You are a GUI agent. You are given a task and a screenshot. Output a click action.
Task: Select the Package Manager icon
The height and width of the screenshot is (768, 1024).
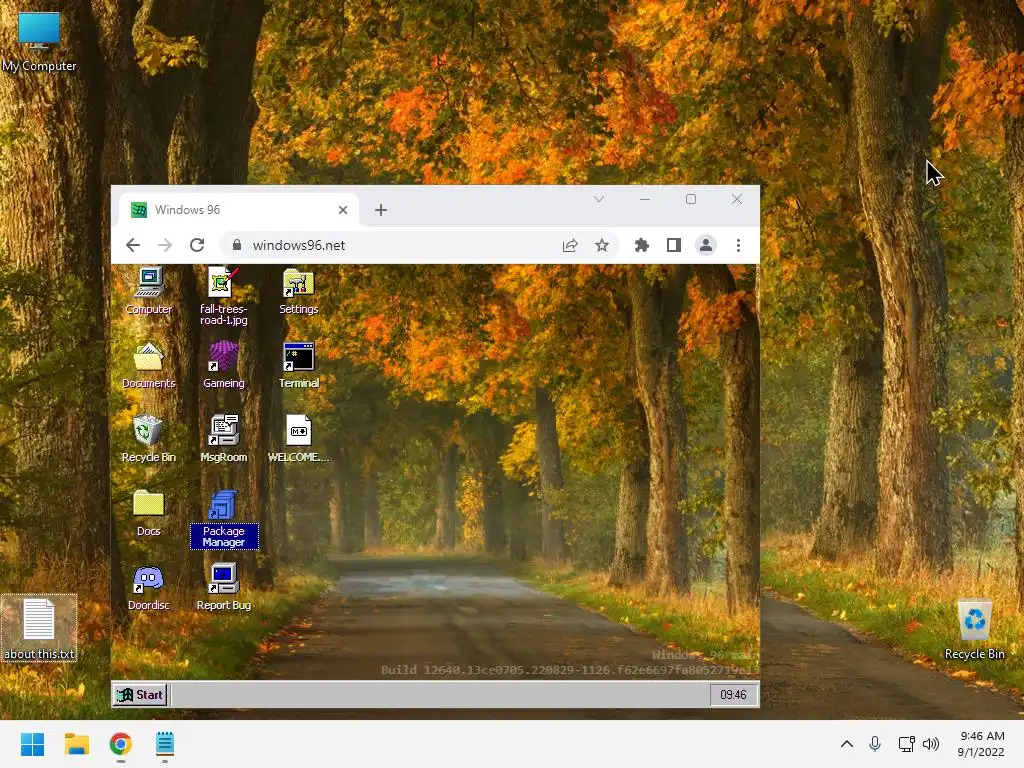point(224,520)
